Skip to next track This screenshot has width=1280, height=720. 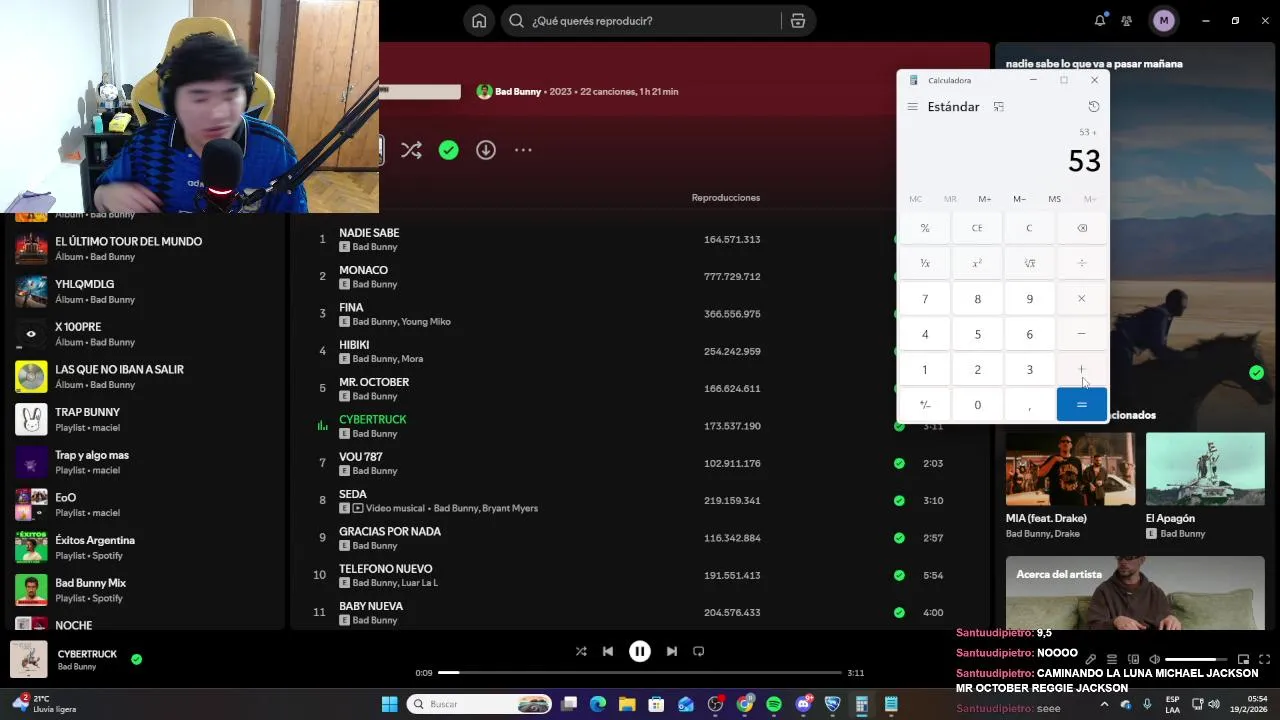[671, 651]
